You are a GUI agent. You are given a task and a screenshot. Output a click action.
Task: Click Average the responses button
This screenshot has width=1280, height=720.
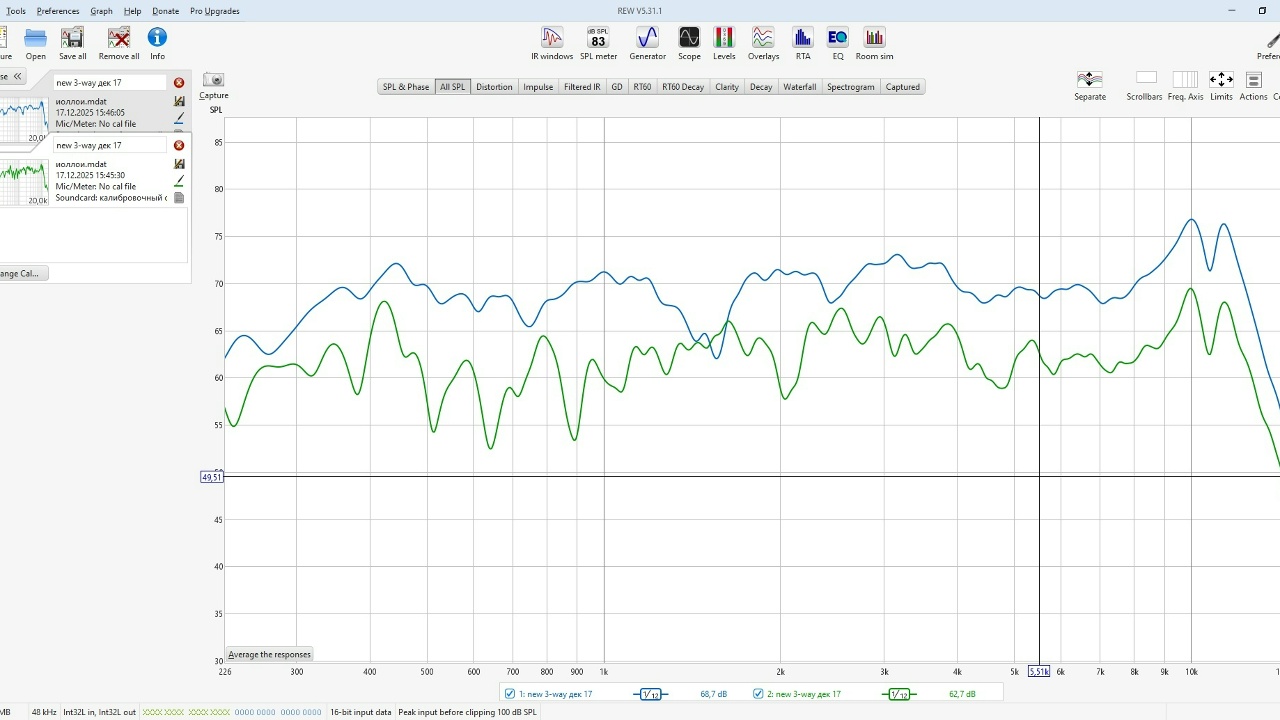point(270,655)
